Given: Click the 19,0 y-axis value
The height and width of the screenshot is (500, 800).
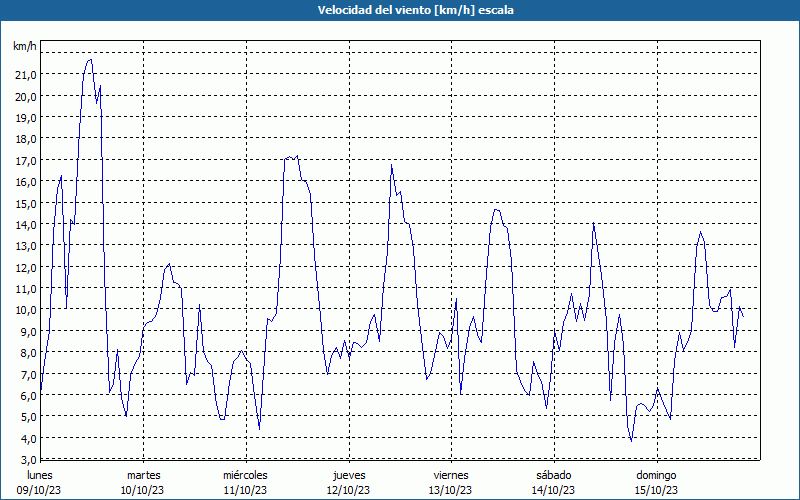Looking at the screenshot, I should click(x=26, y=118).
